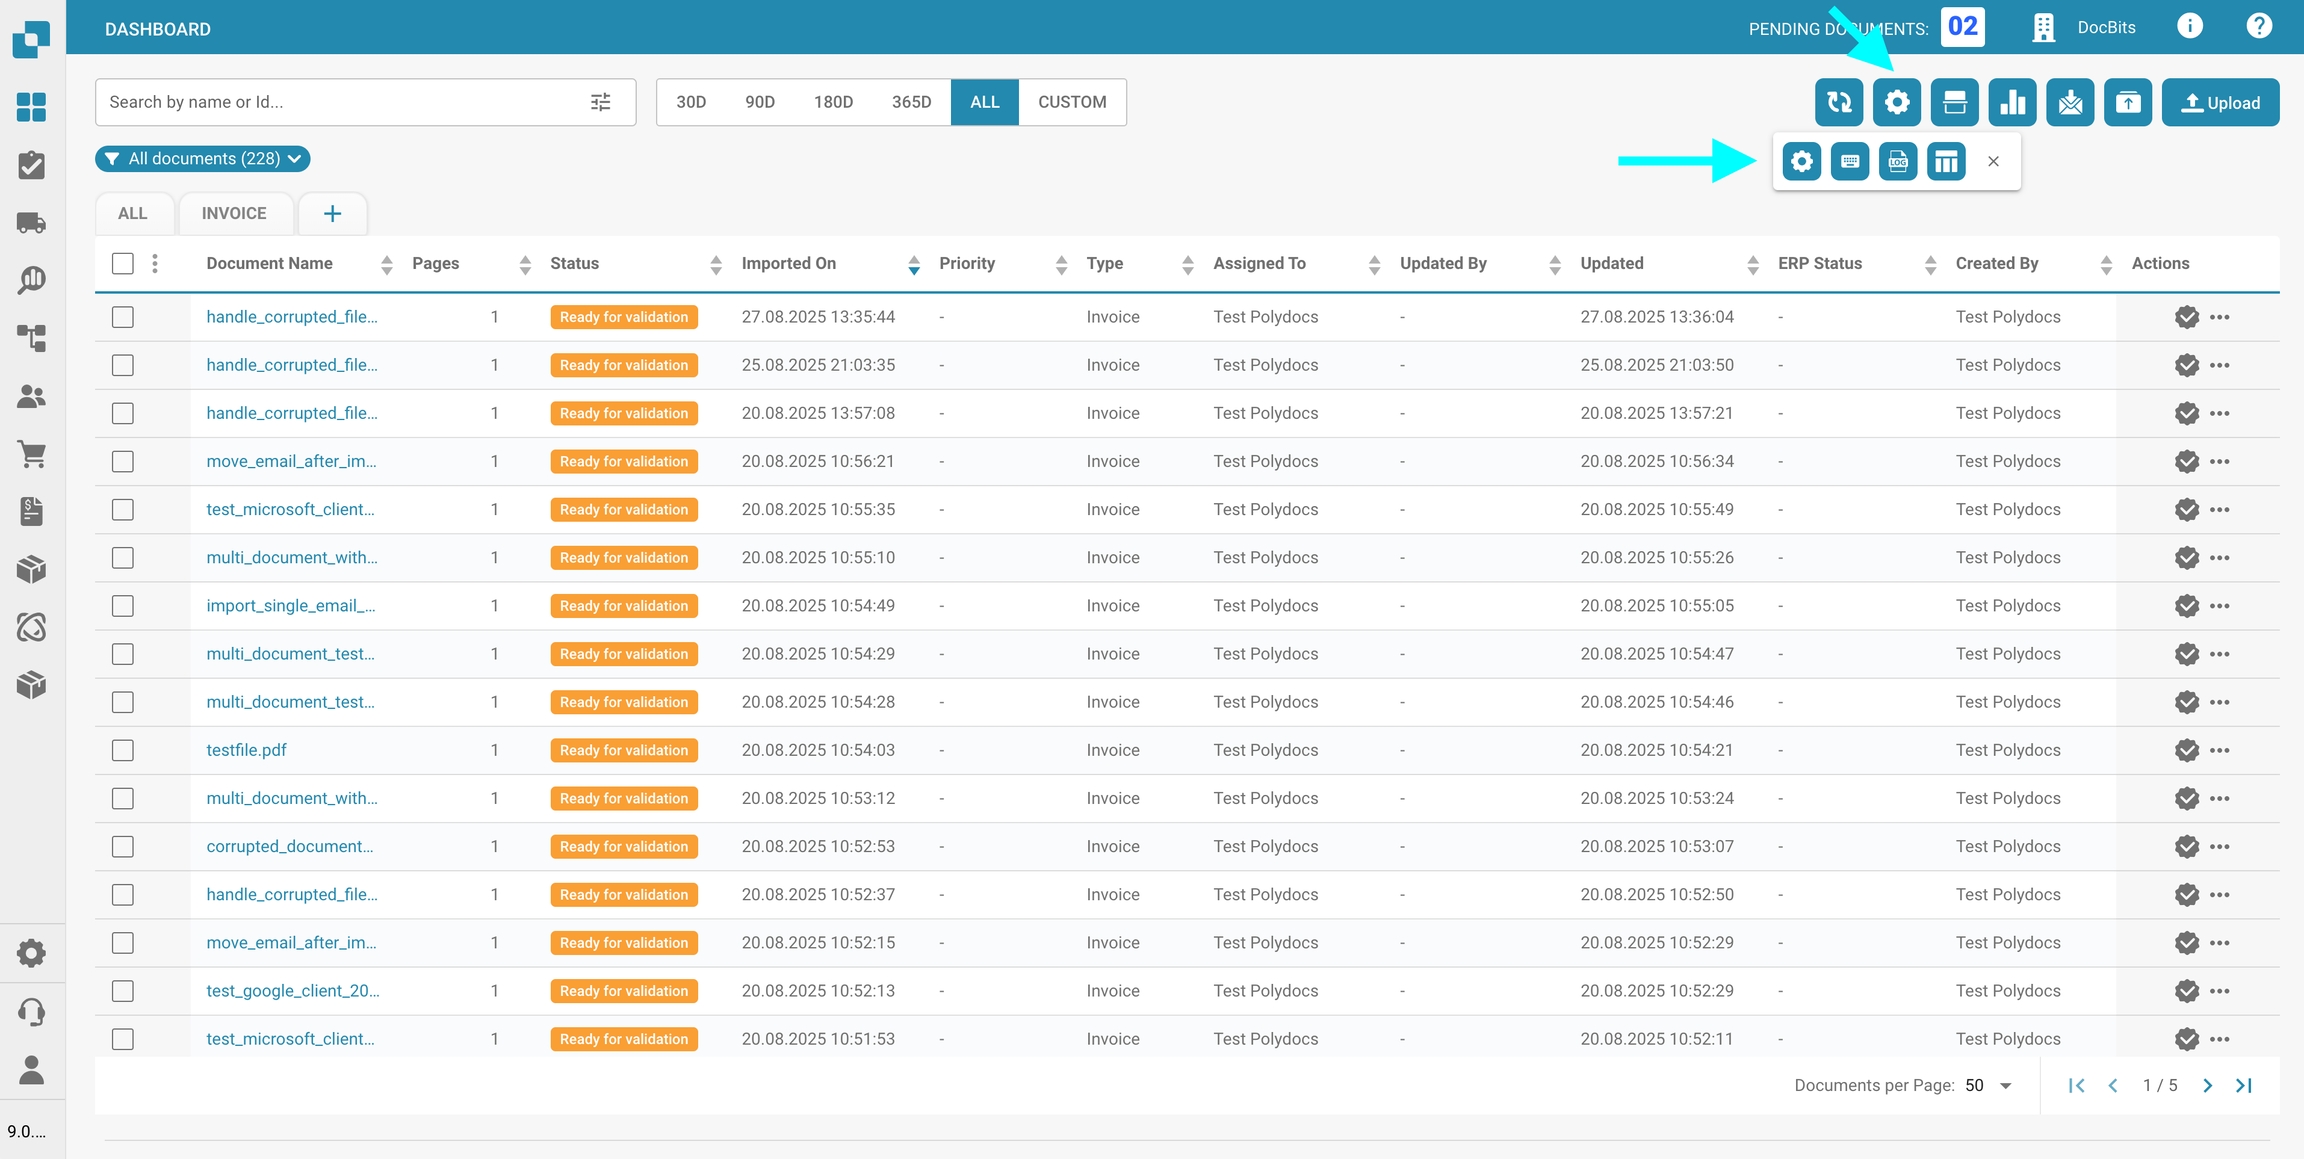Expand the All documents (228) filter dropdown
The image size is (2304, 1159).
(203, 159)
